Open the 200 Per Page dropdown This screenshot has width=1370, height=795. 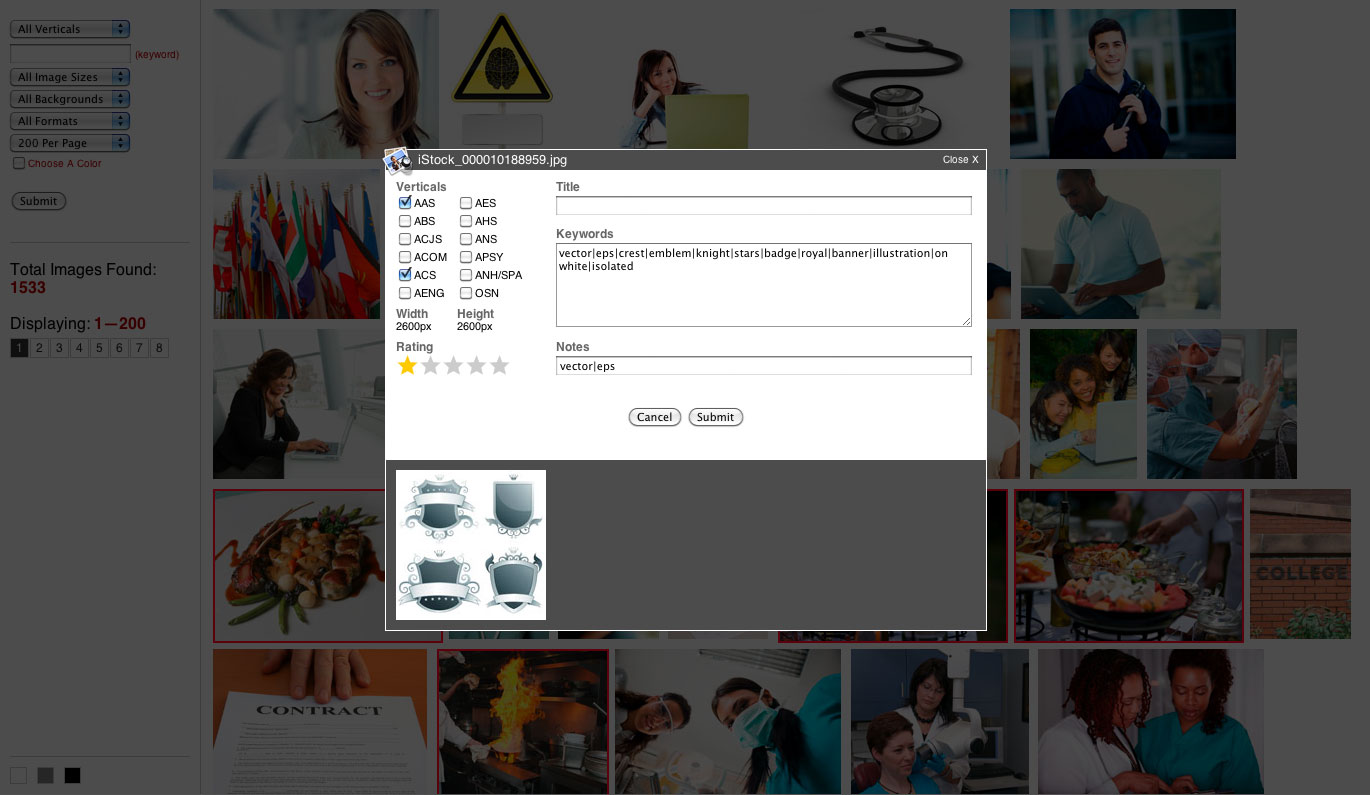[70, 143]
